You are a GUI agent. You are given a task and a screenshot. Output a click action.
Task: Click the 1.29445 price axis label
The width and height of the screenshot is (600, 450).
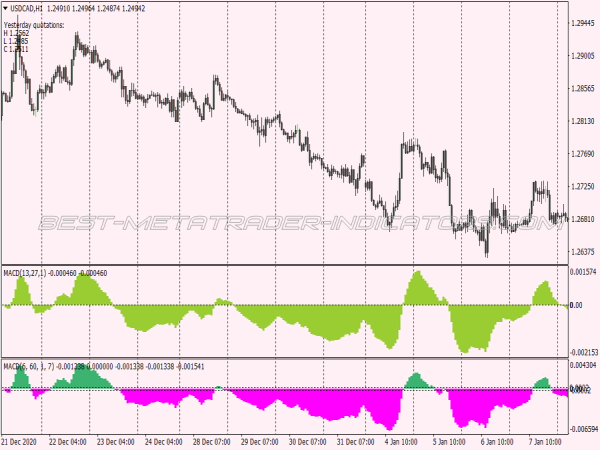click(x=583, y=23)
